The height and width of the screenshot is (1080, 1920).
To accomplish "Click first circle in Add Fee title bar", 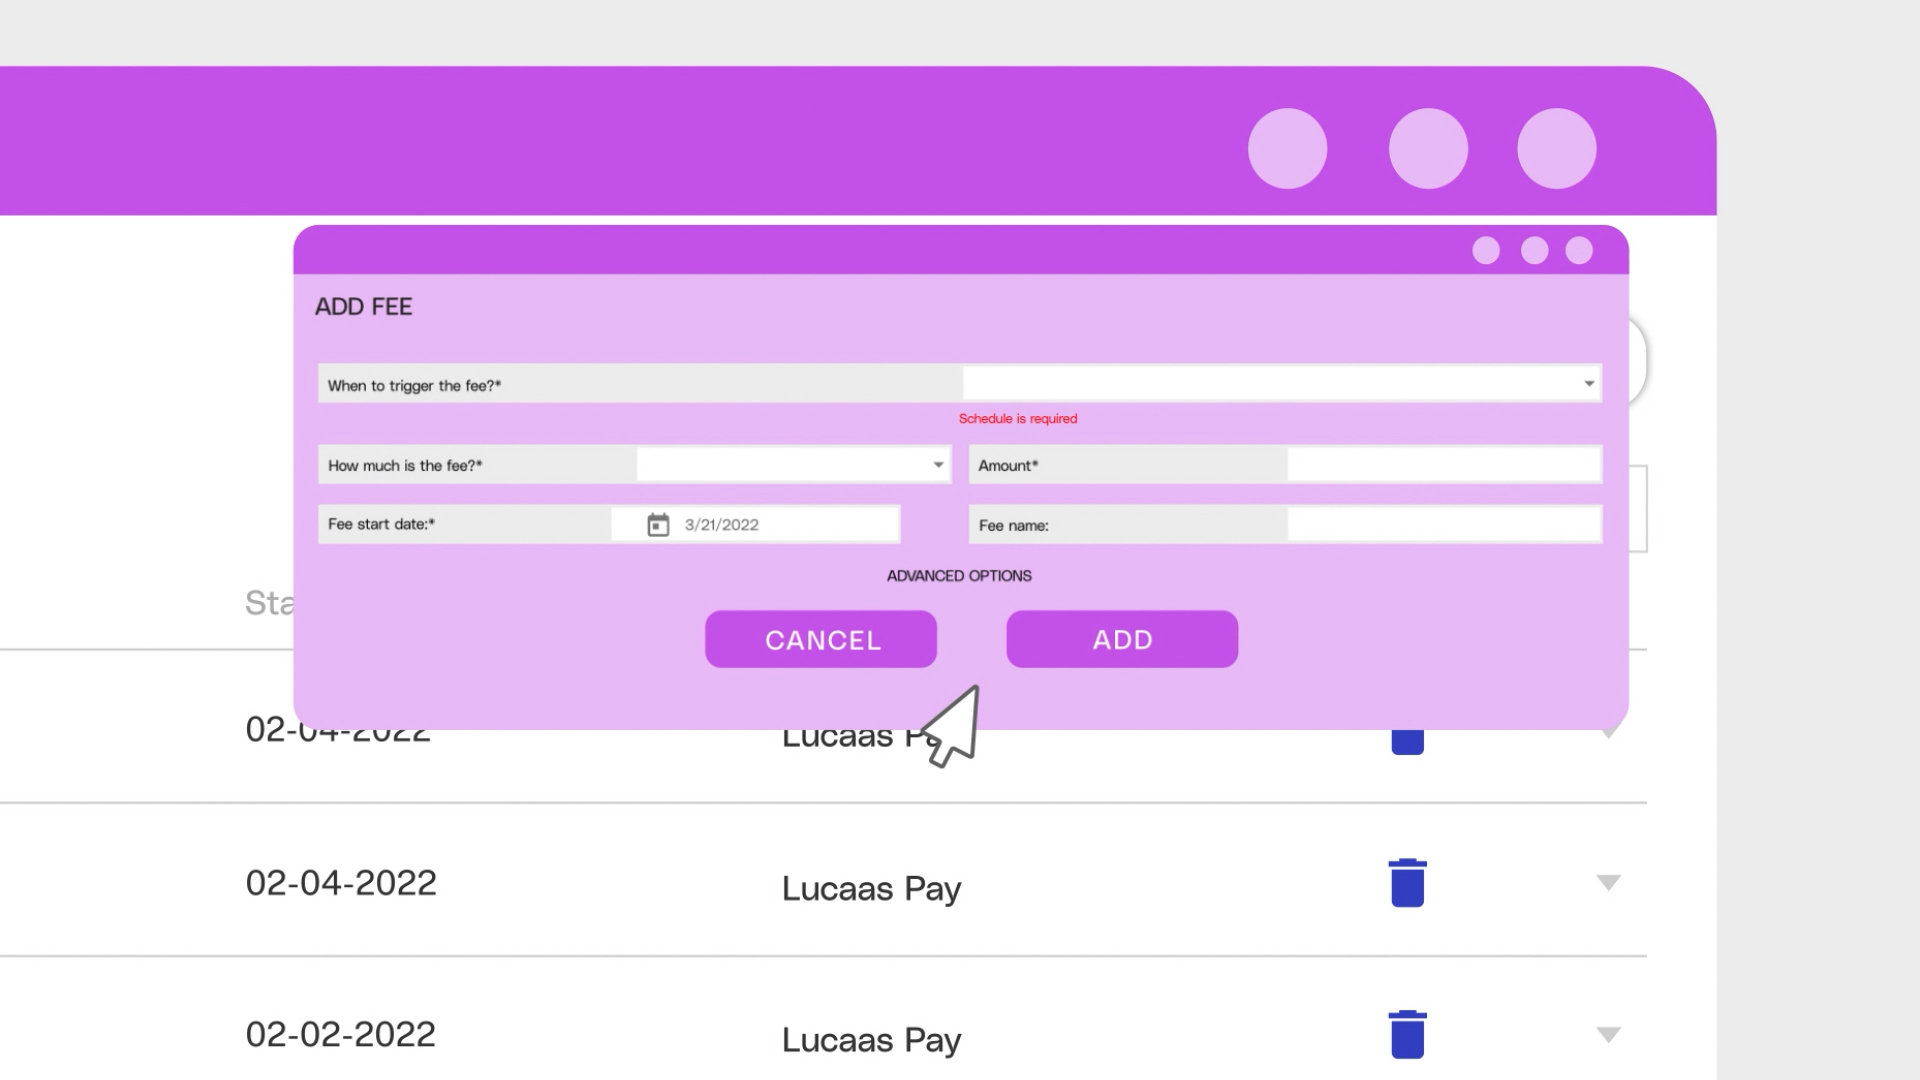I will (x=1486, y=250).
